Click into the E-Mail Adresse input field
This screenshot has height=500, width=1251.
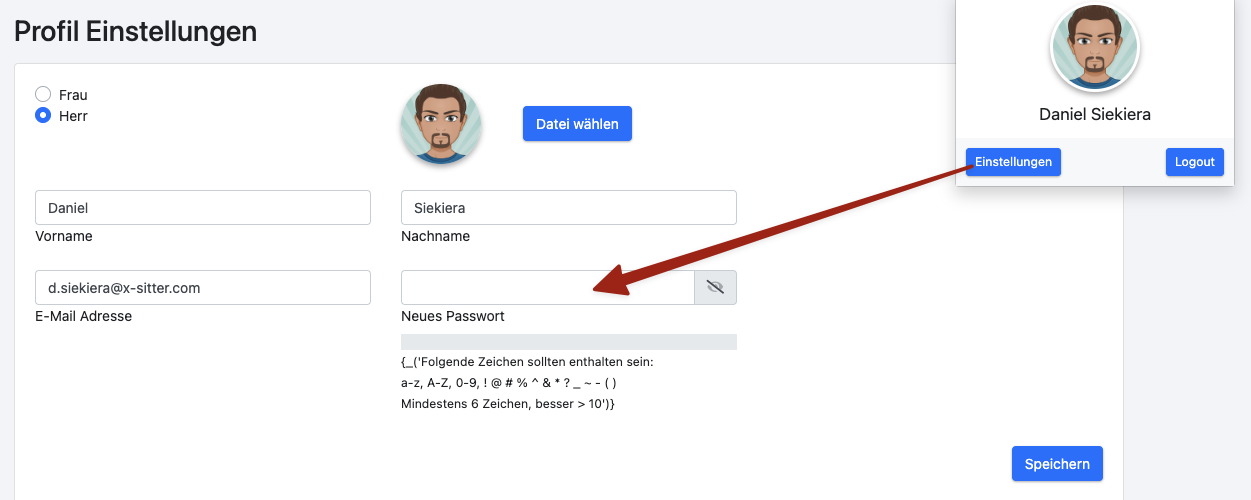coord(203,288)
